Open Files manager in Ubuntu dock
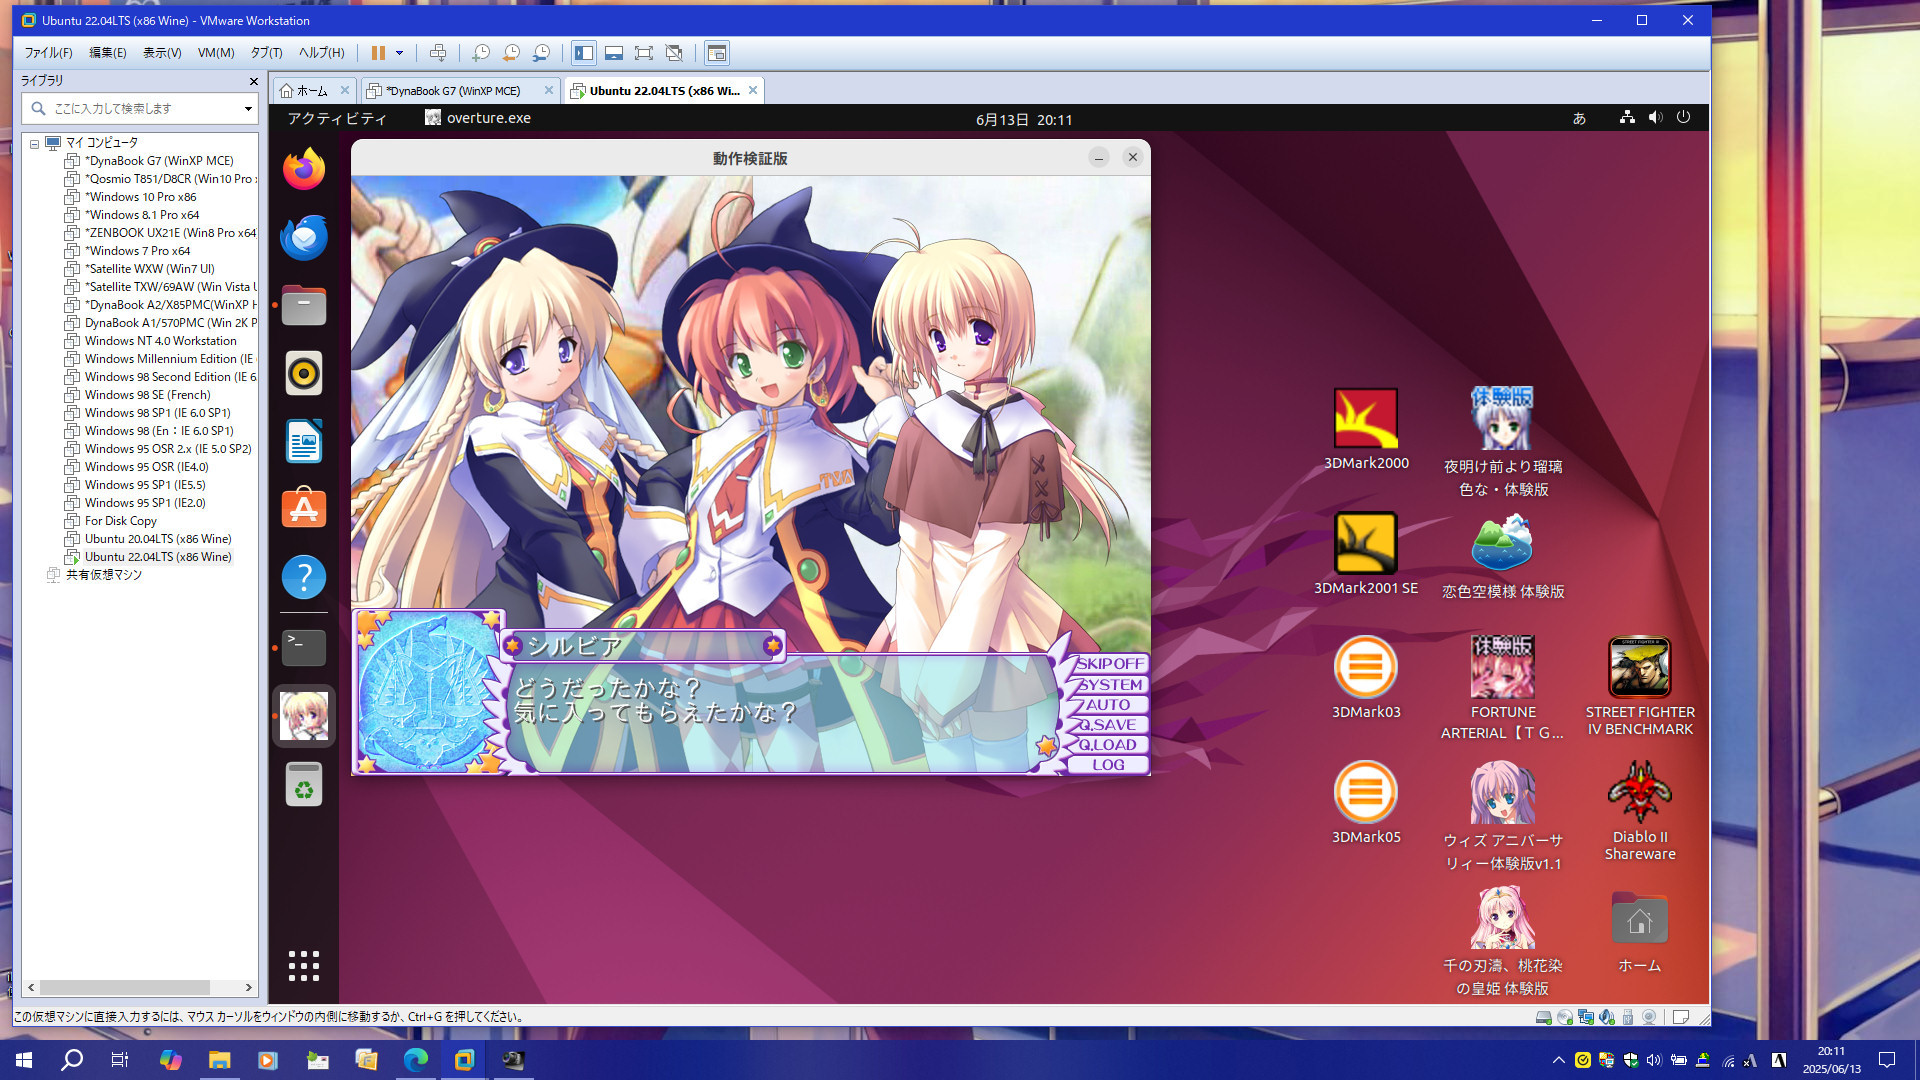The width and height of the screenshot is (1920, 1080). [304, 306]
